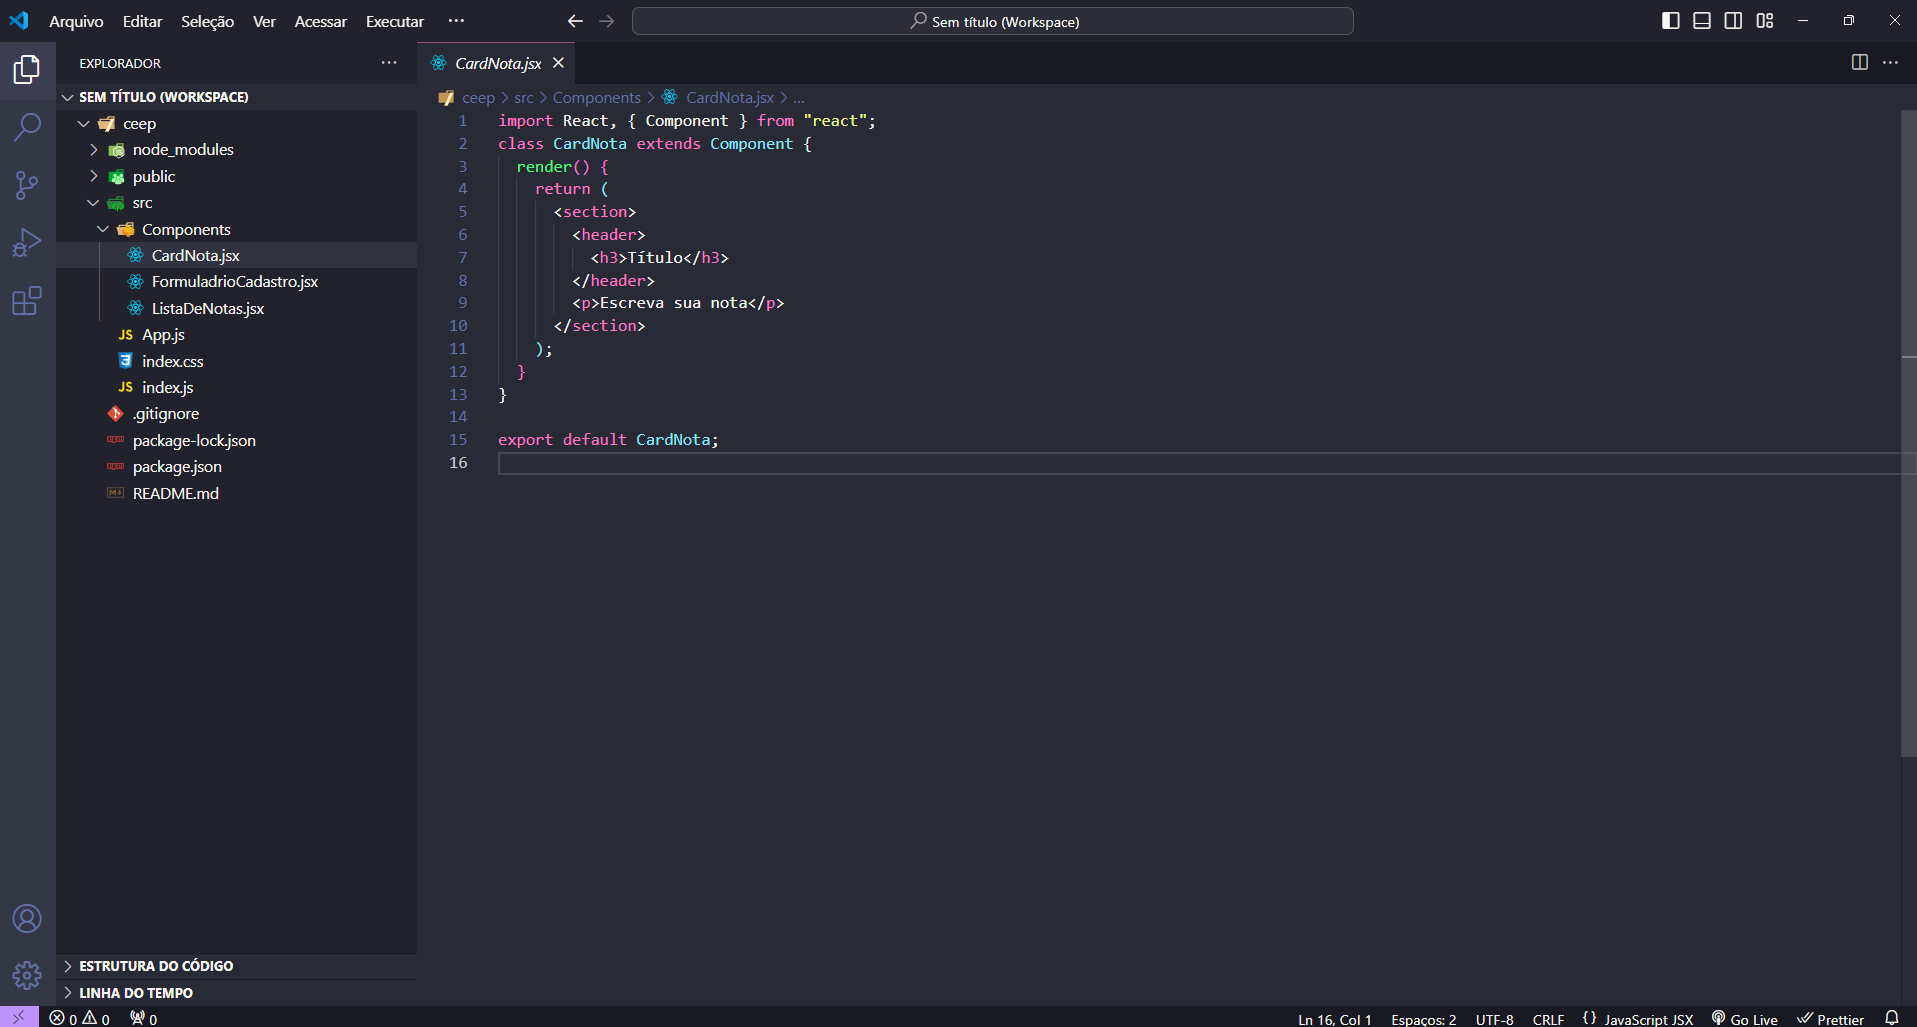Click the Prettier status item
This screenshot has height=1027, width=1917.
coord(1830,1019)
